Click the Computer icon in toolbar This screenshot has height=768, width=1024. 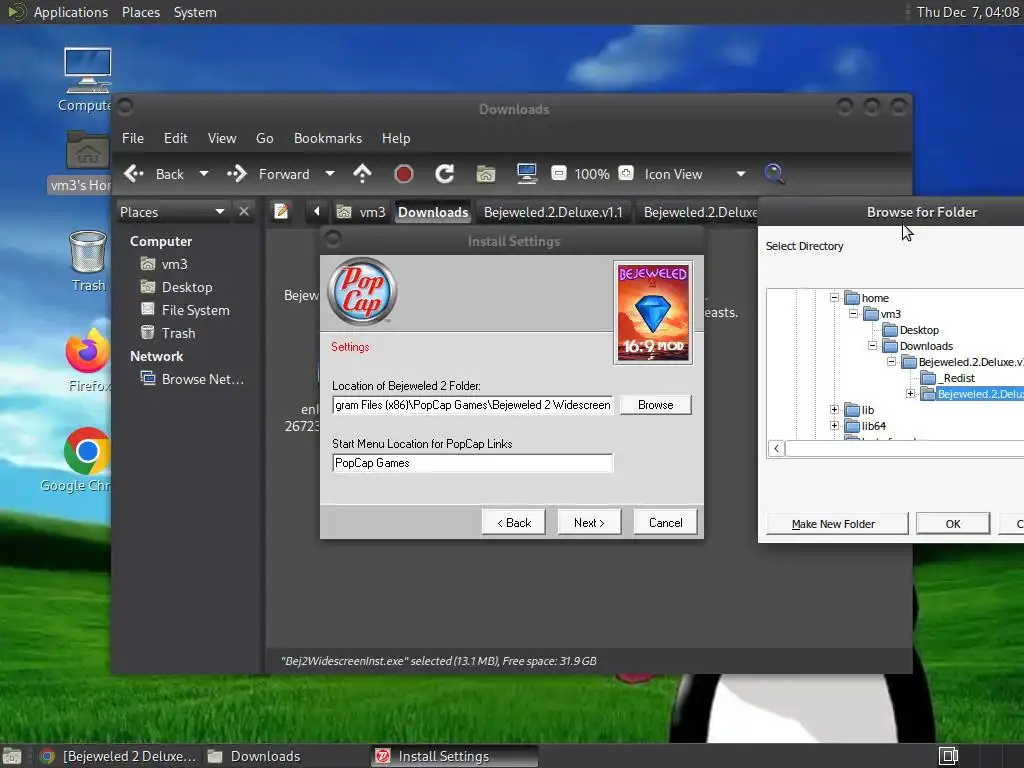point(526,174)
